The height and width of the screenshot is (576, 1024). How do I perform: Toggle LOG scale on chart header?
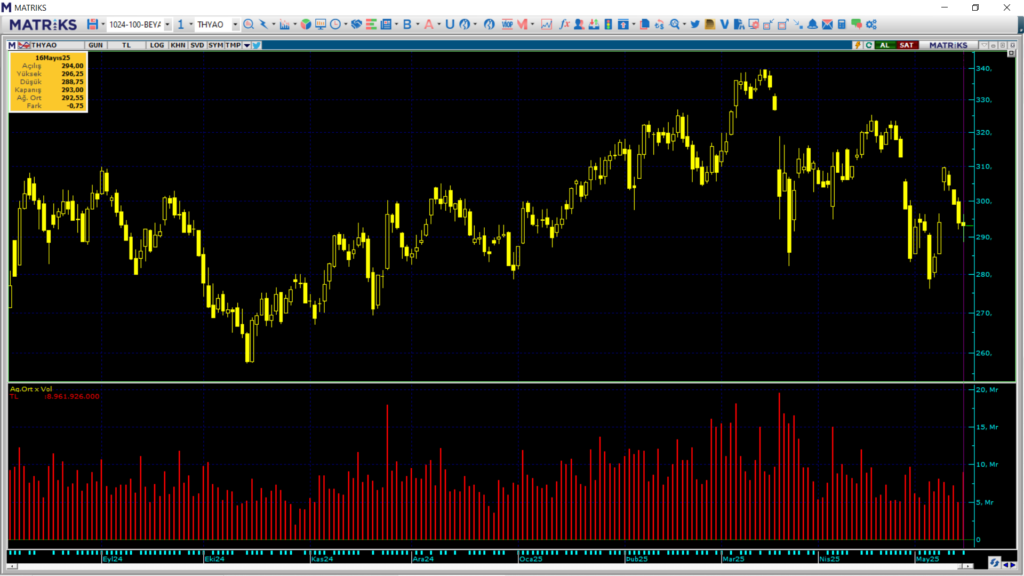[x=157, y=45]
